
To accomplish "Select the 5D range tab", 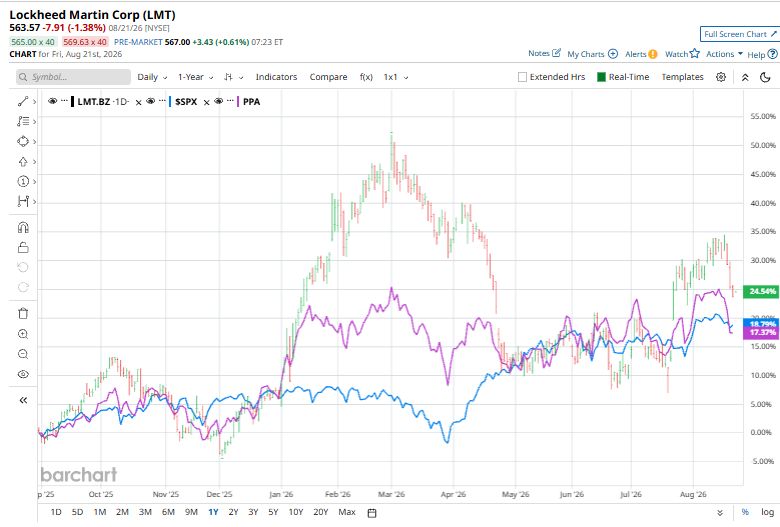I will click(78, 512).
